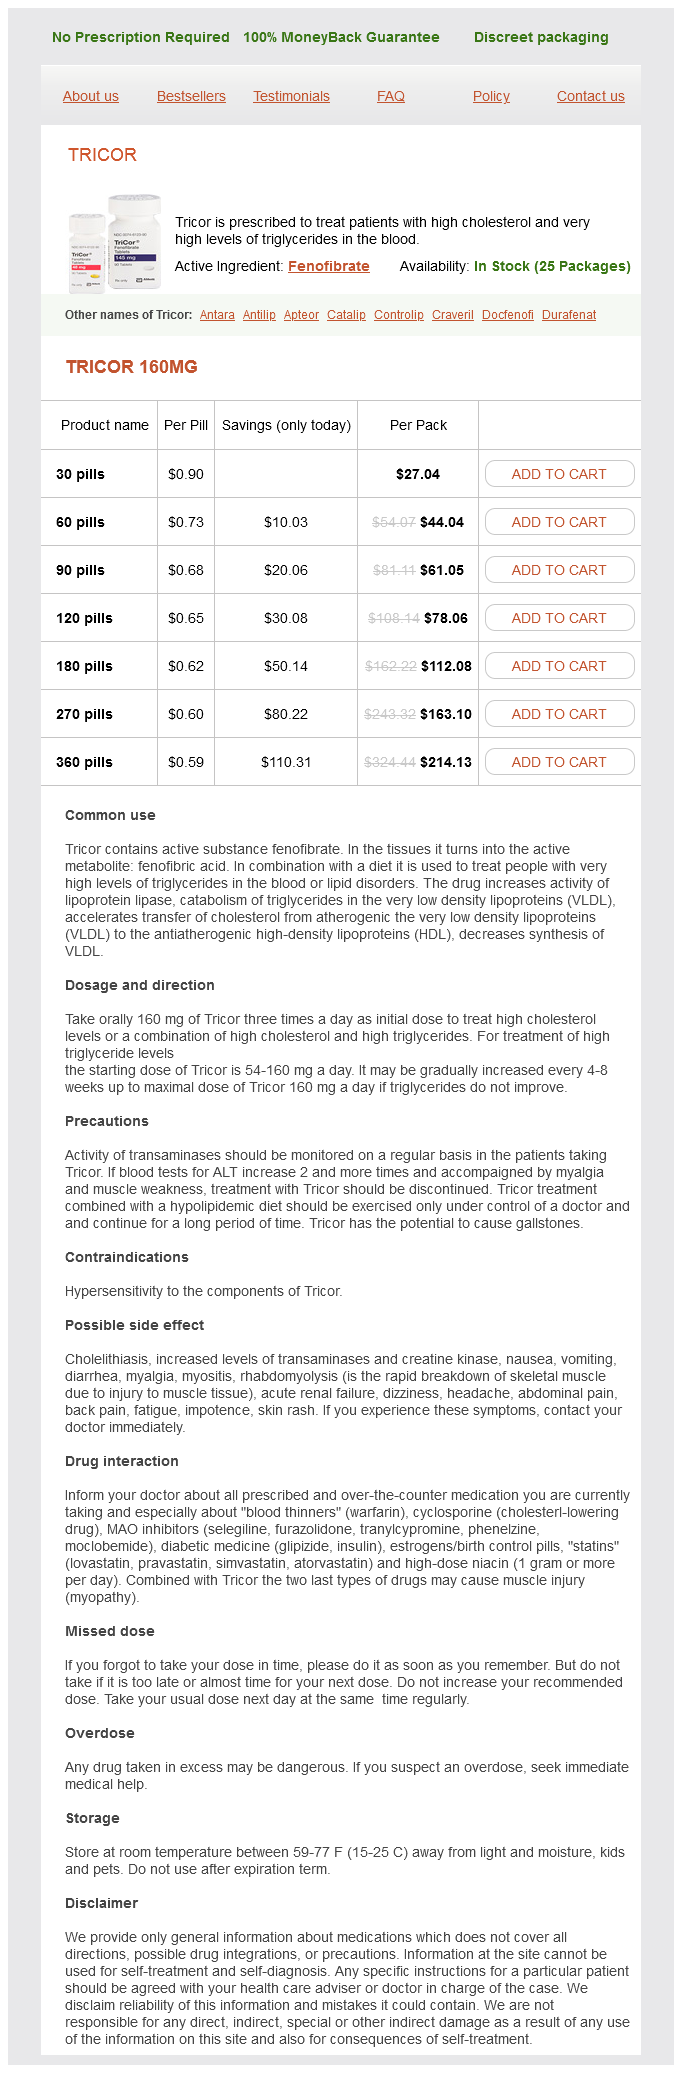This screenshot has height=2073, width=682.
Task: Follow the Durafenat link
Action: click(569, 315)
